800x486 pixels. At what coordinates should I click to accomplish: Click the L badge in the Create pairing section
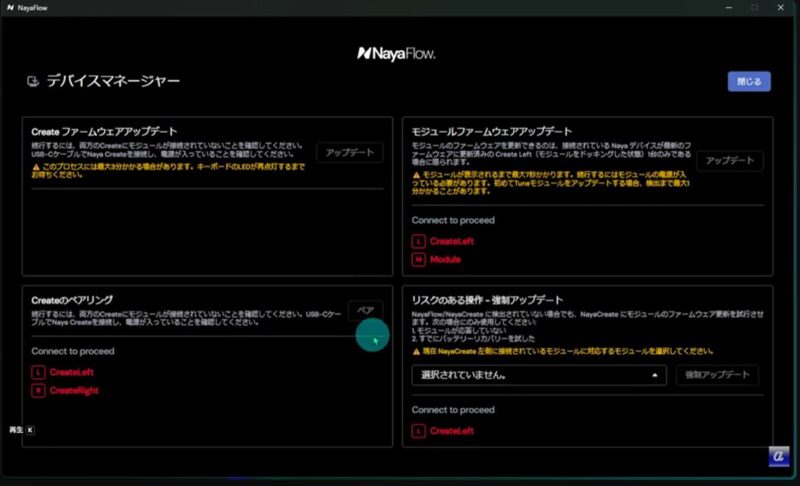coord(38,372)
